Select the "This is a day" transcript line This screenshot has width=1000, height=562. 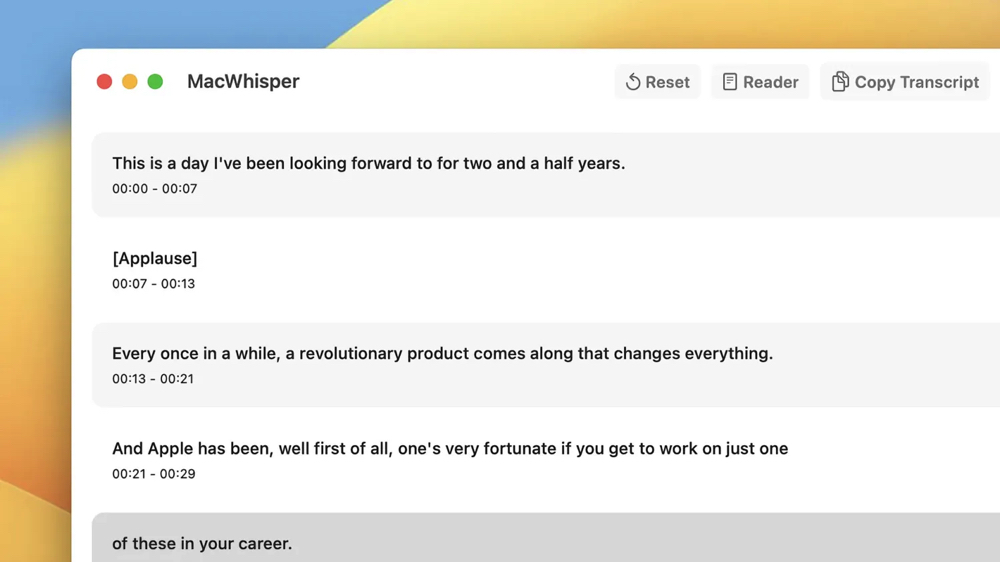tap(368, 163)
